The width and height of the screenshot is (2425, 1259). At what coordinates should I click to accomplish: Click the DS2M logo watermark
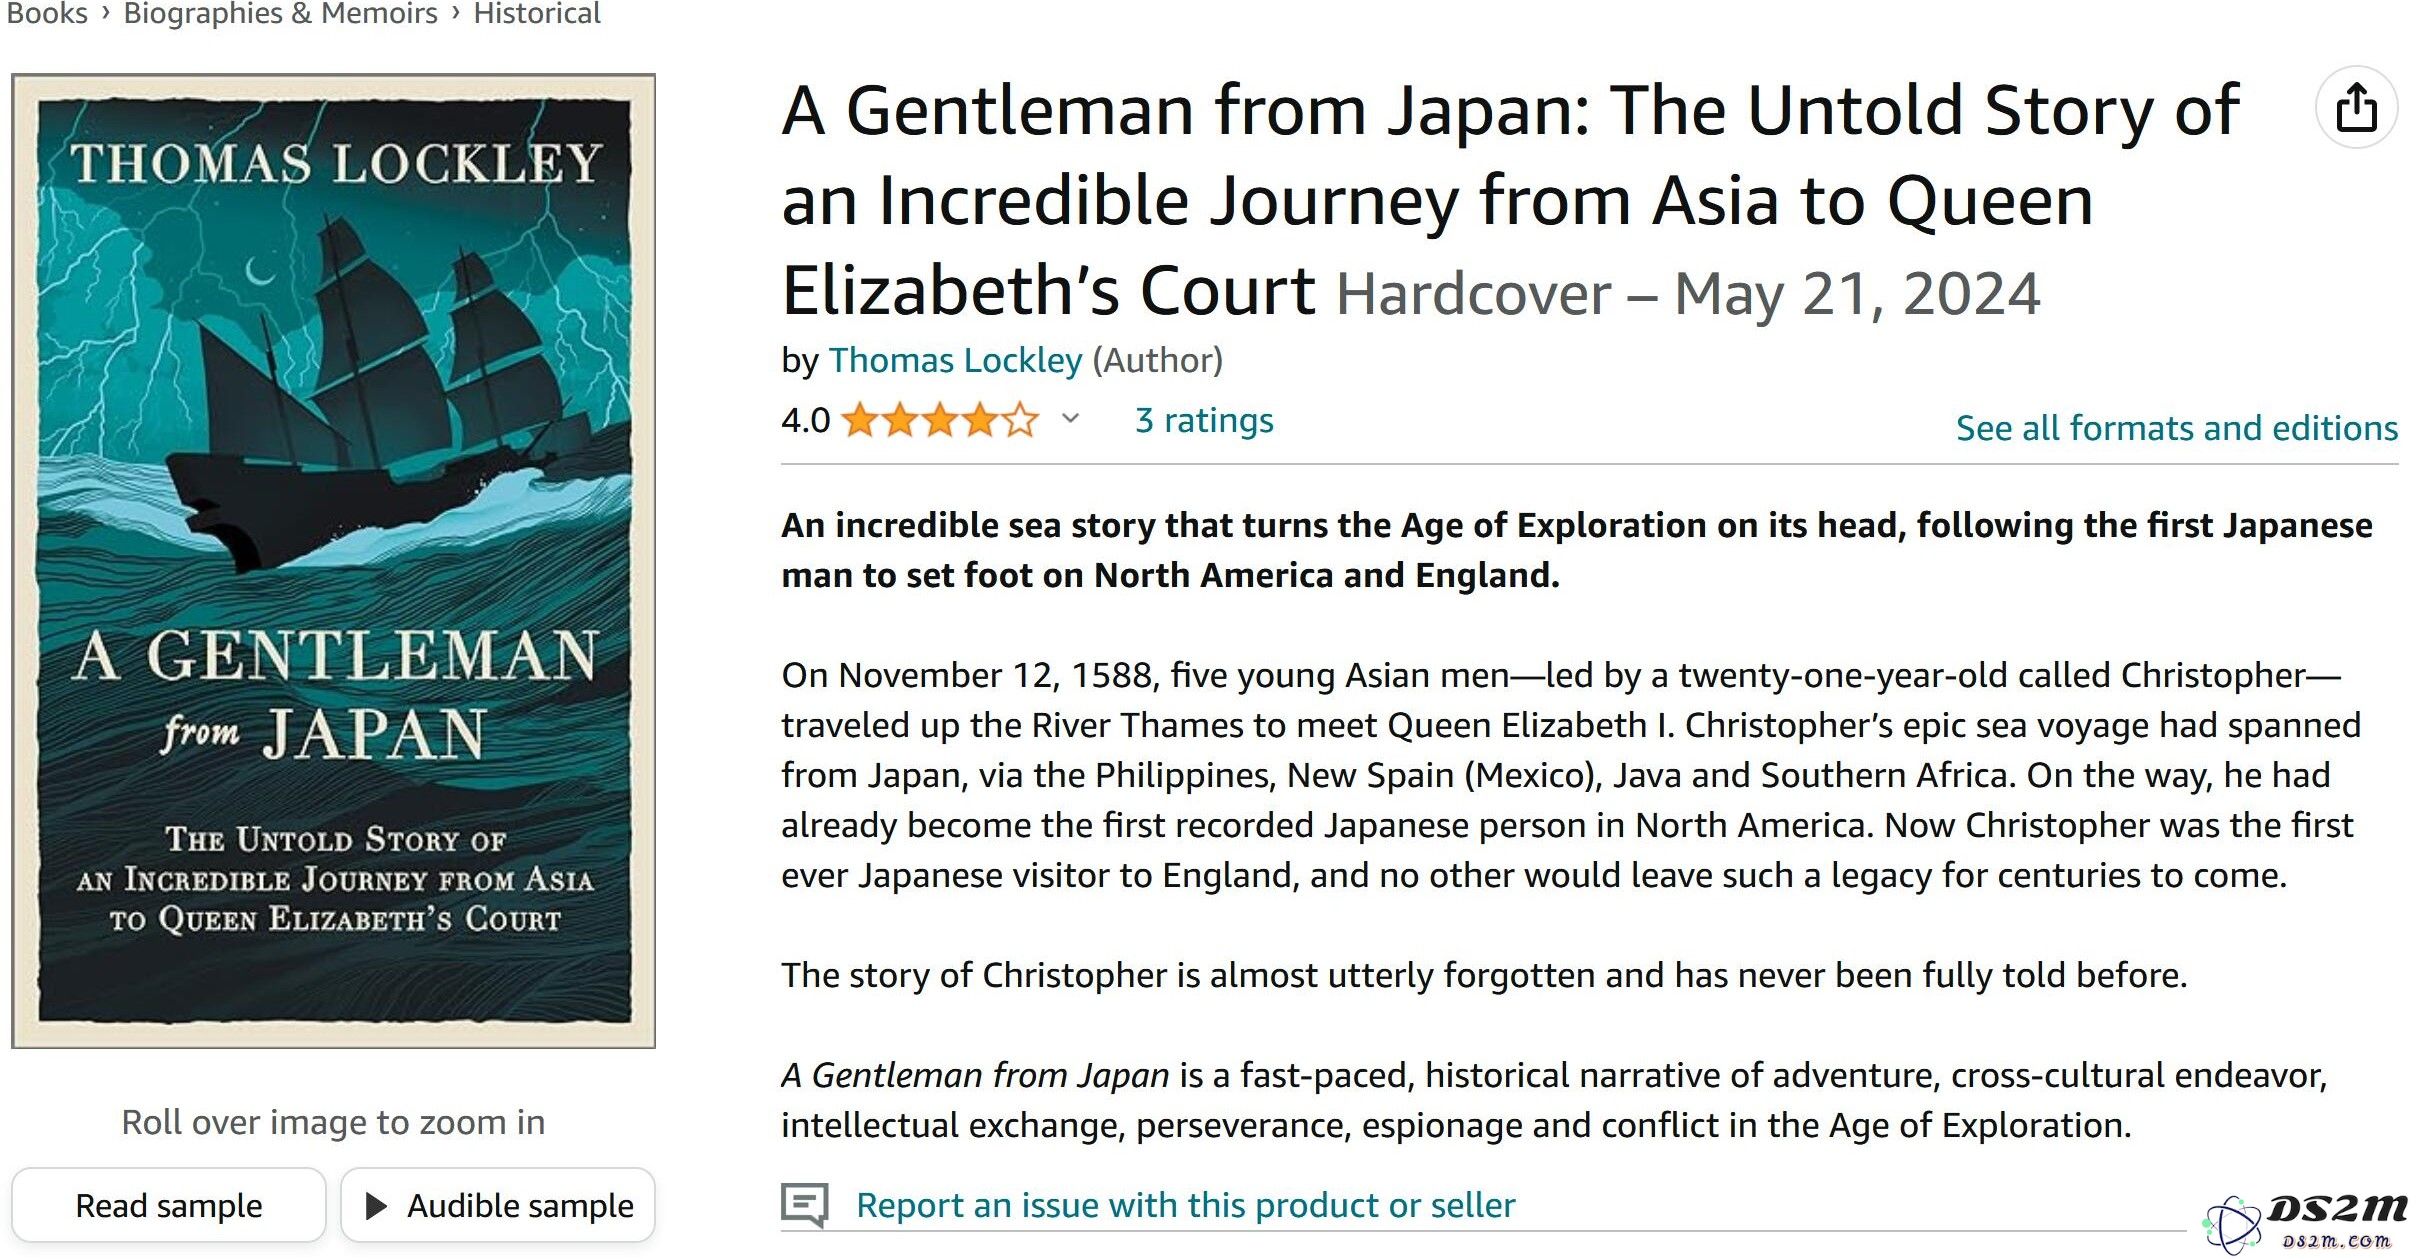(2306, 1222)
